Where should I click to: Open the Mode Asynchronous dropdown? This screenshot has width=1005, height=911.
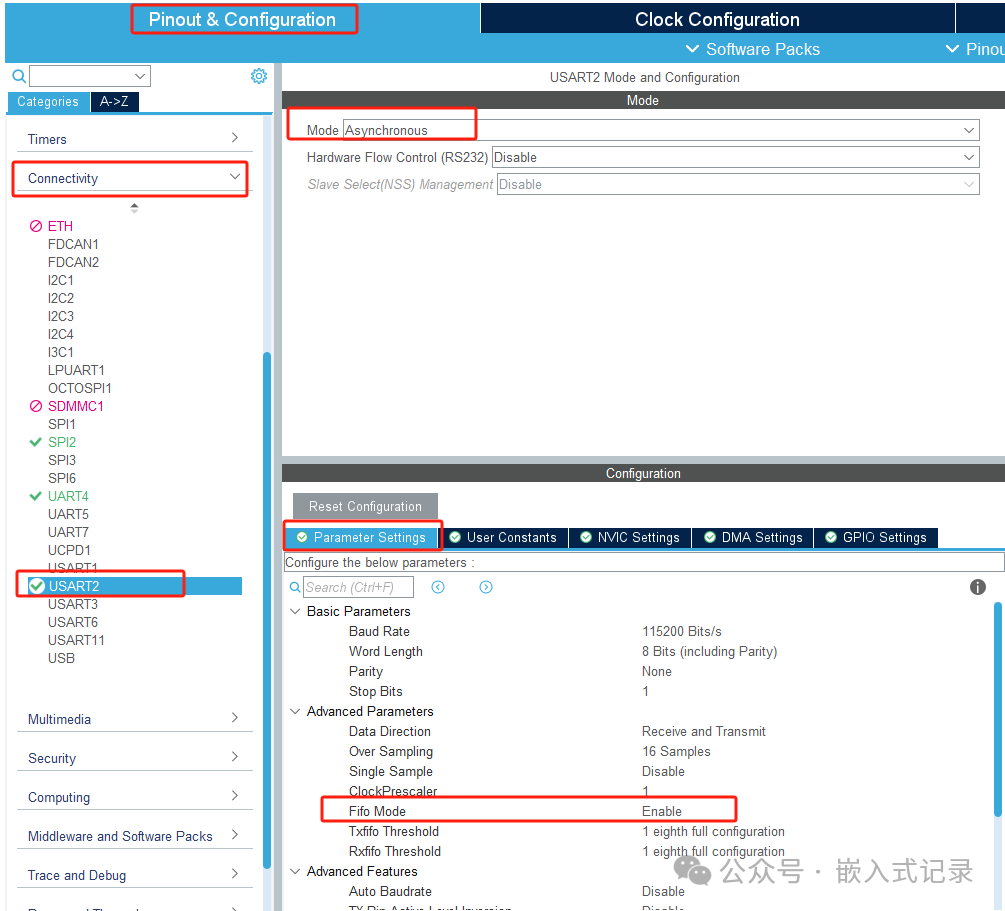coord(661,130)
